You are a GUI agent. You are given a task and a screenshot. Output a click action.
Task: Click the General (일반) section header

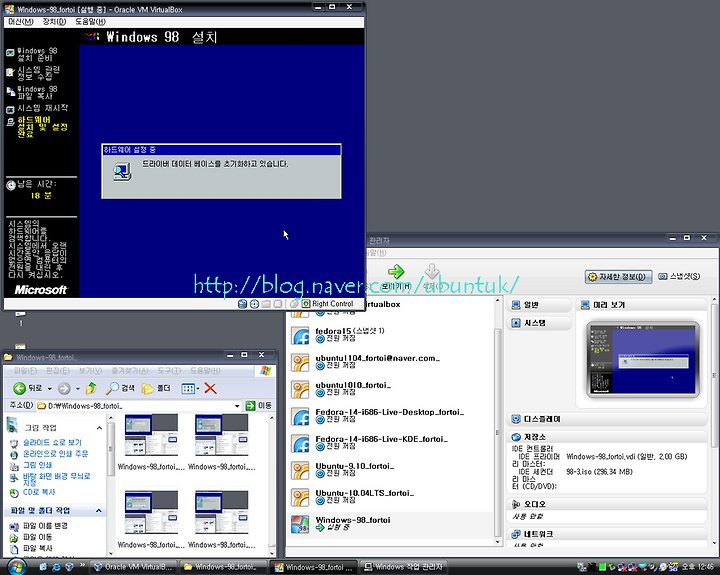click(x=539, y=305)
